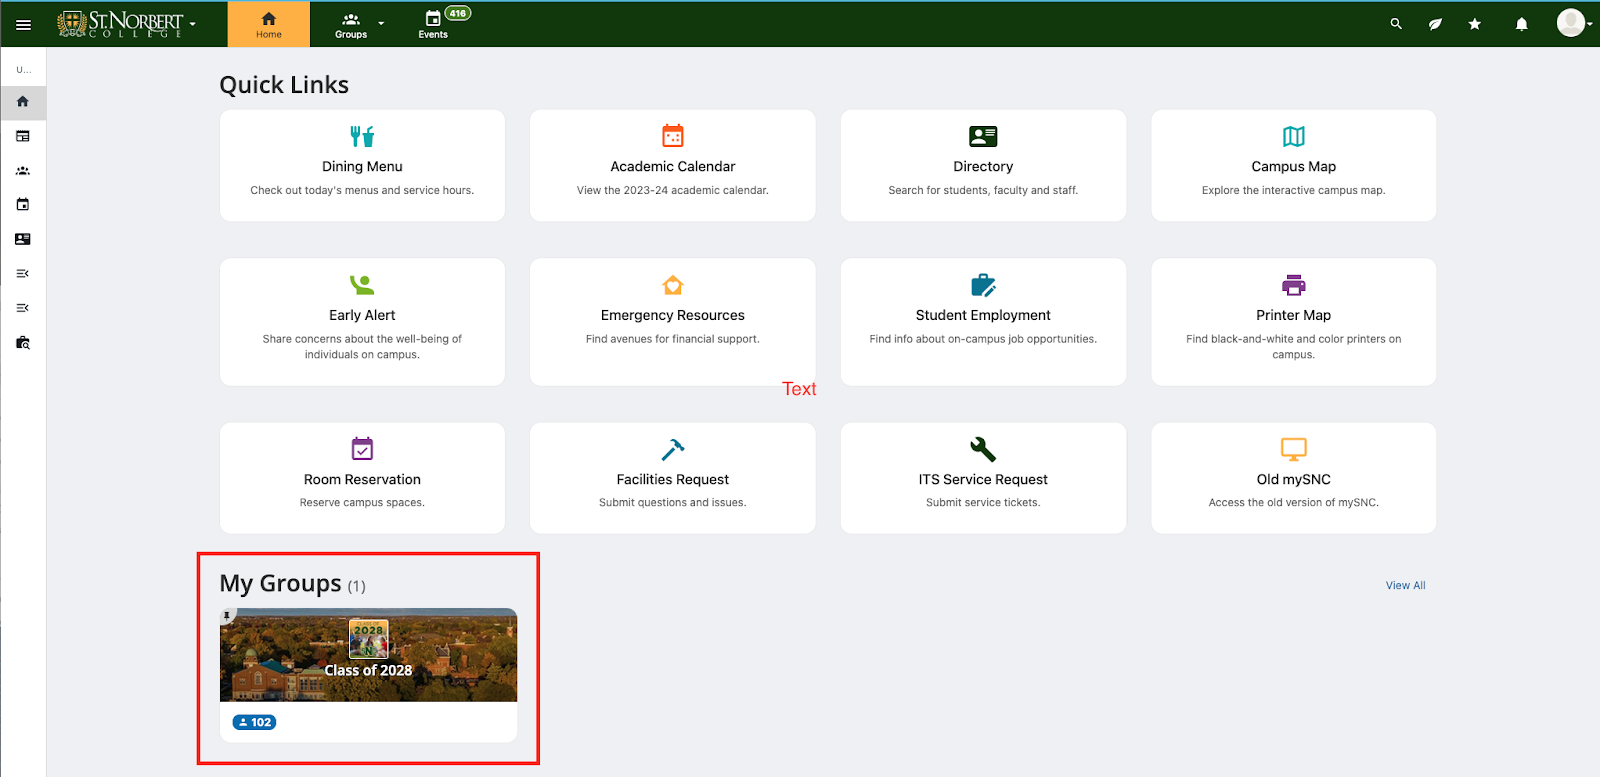The width and height of the screenshot is (1600, 777).
Task: Click the pin icon on Class of 2028 card
Action: click(227, 616)
